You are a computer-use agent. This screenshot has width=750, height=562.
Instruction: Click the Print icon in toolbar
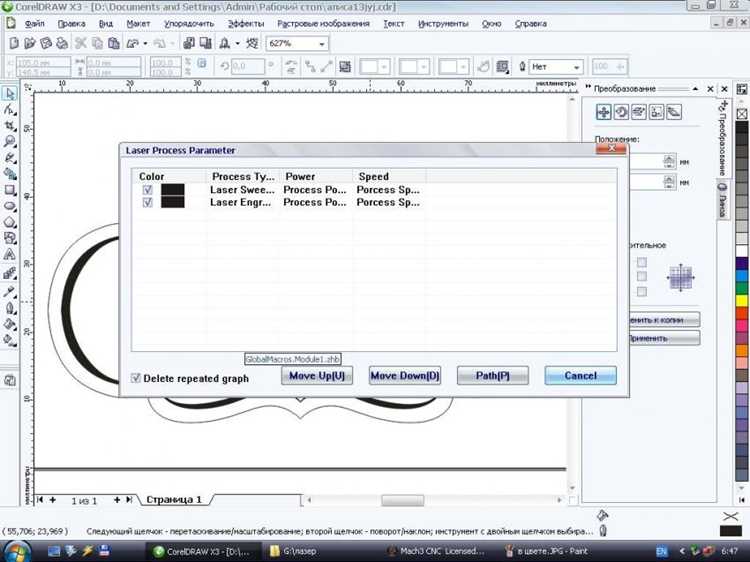(62, 44)
